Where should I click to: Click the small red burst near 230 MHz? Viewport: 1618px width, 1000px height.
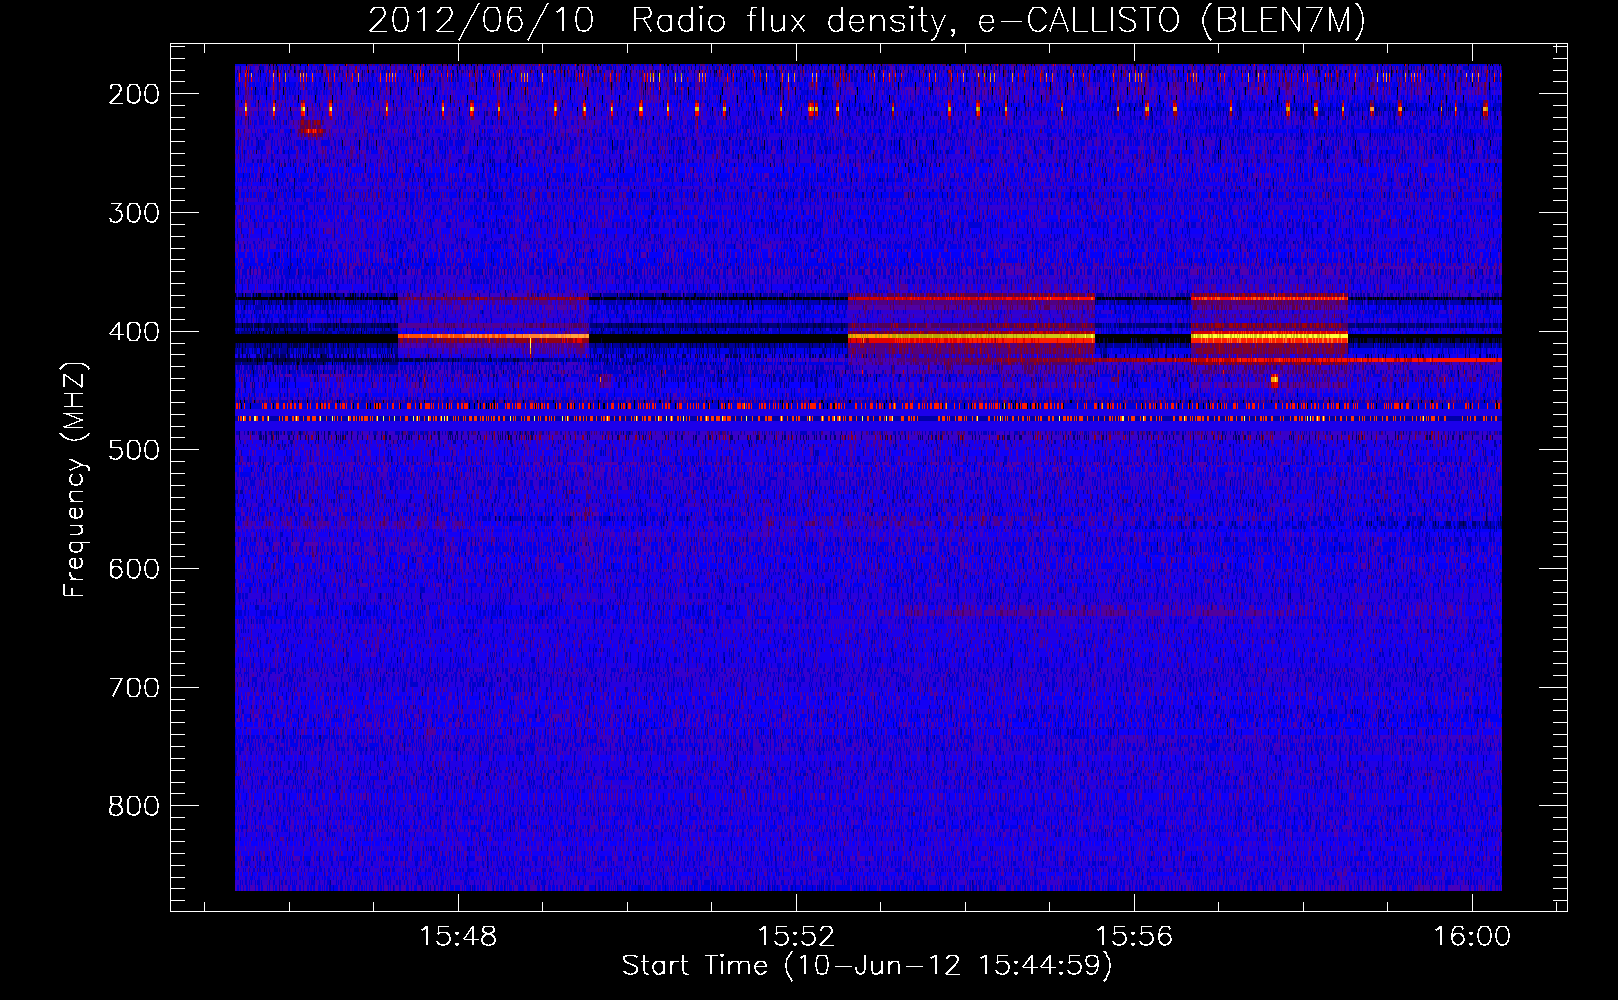pos(312,130)
